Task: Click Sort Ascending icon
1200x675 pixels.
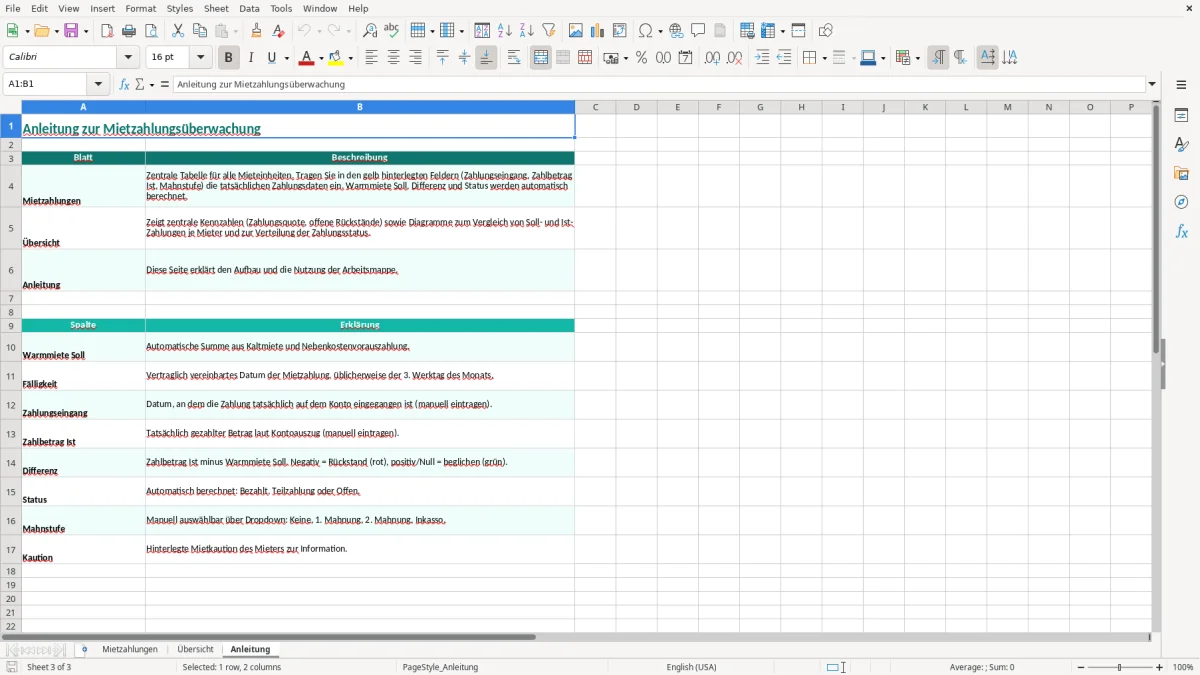Action: [505, 31]
